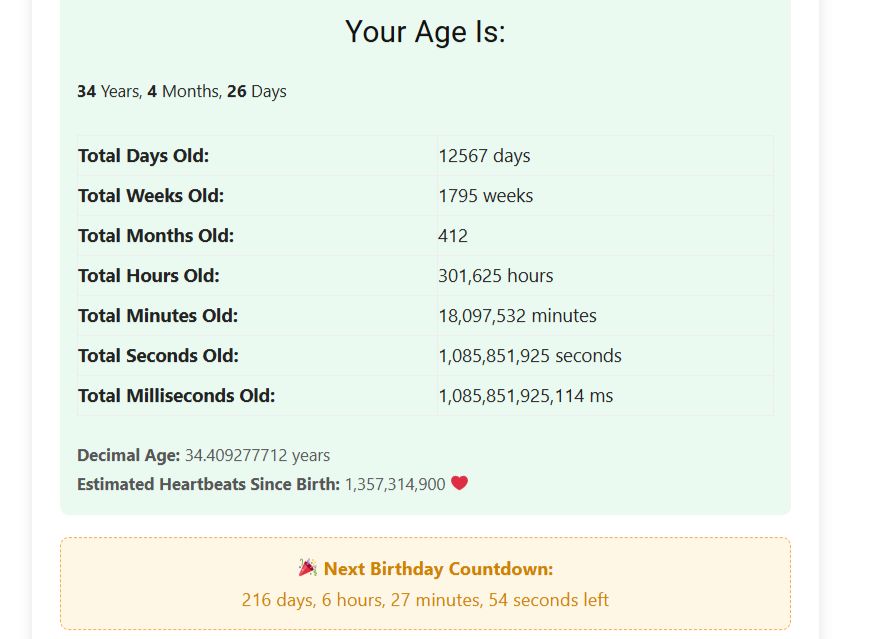Select the Total Weeks Old label
896x639 pixels.
(x=151, y=196)
